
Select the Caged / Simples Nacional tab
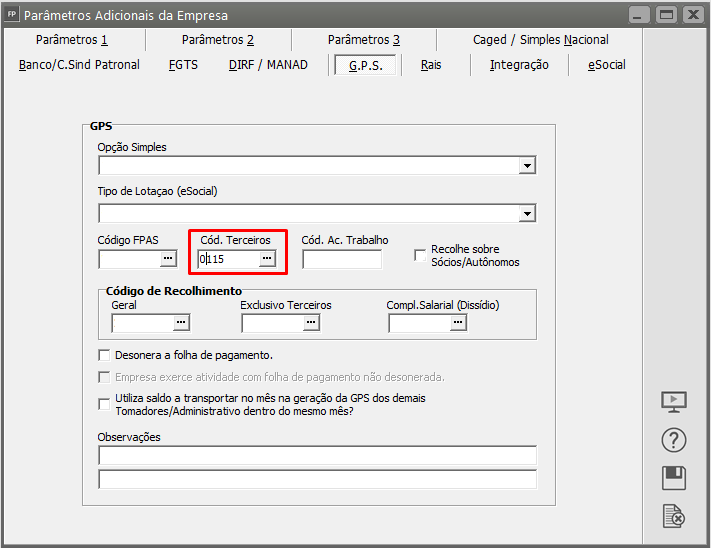pyautogui.click(x=540, y=40)
